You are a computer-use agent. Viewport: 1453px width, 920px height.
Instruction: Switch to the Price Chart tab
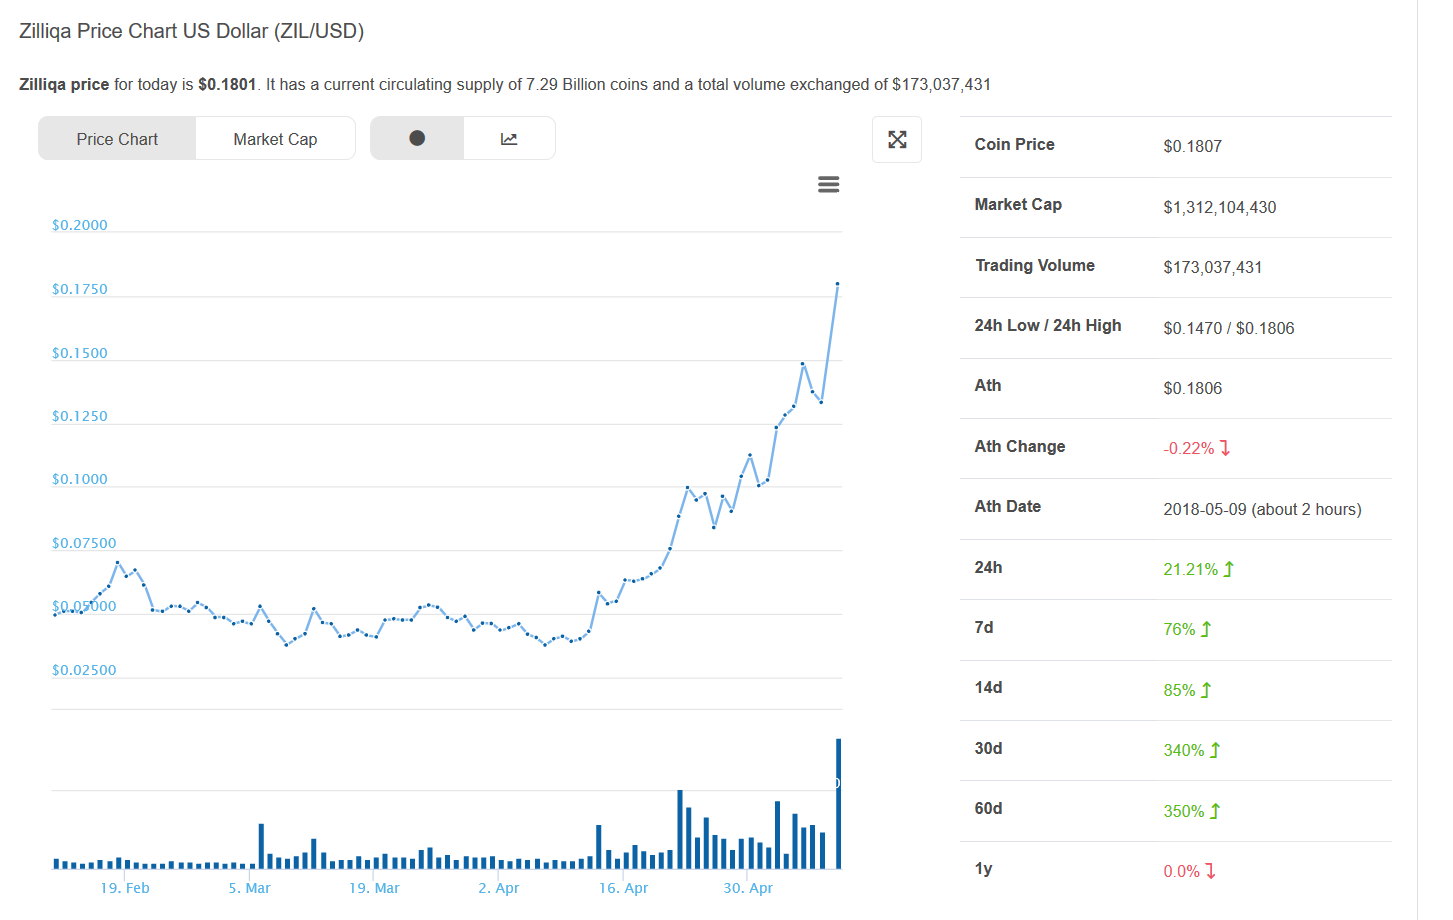click(x=117, y=139)
